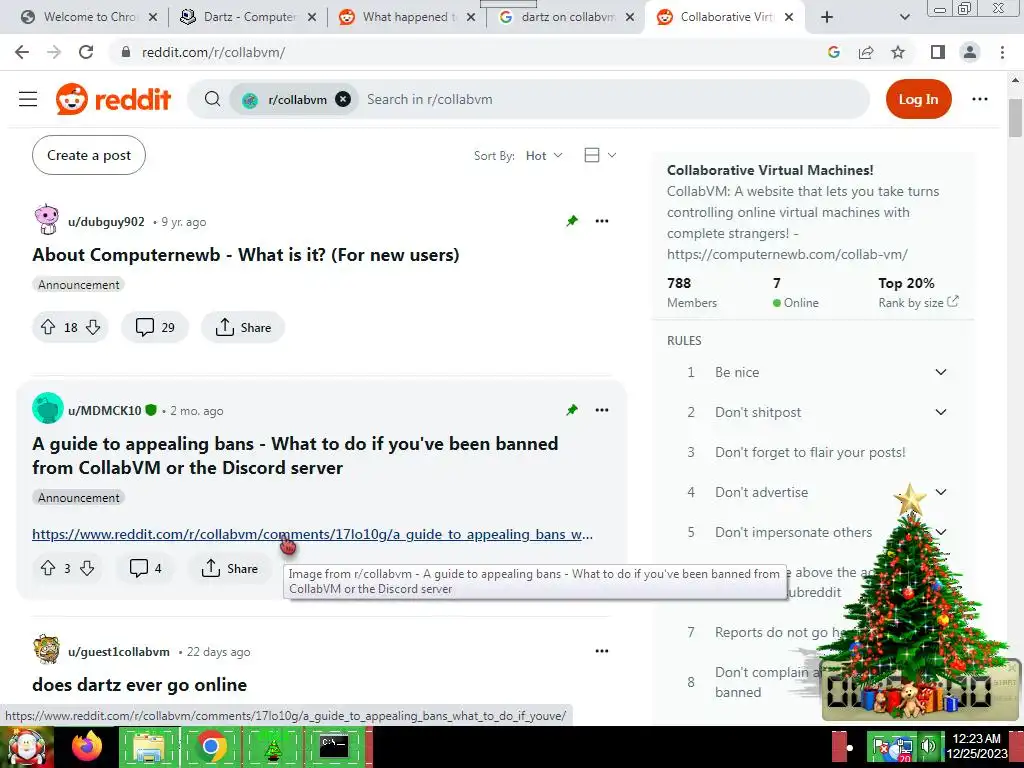Click the Create a post button
The height and width of the screenshot is (768, 1024).
tap(89, 155)
